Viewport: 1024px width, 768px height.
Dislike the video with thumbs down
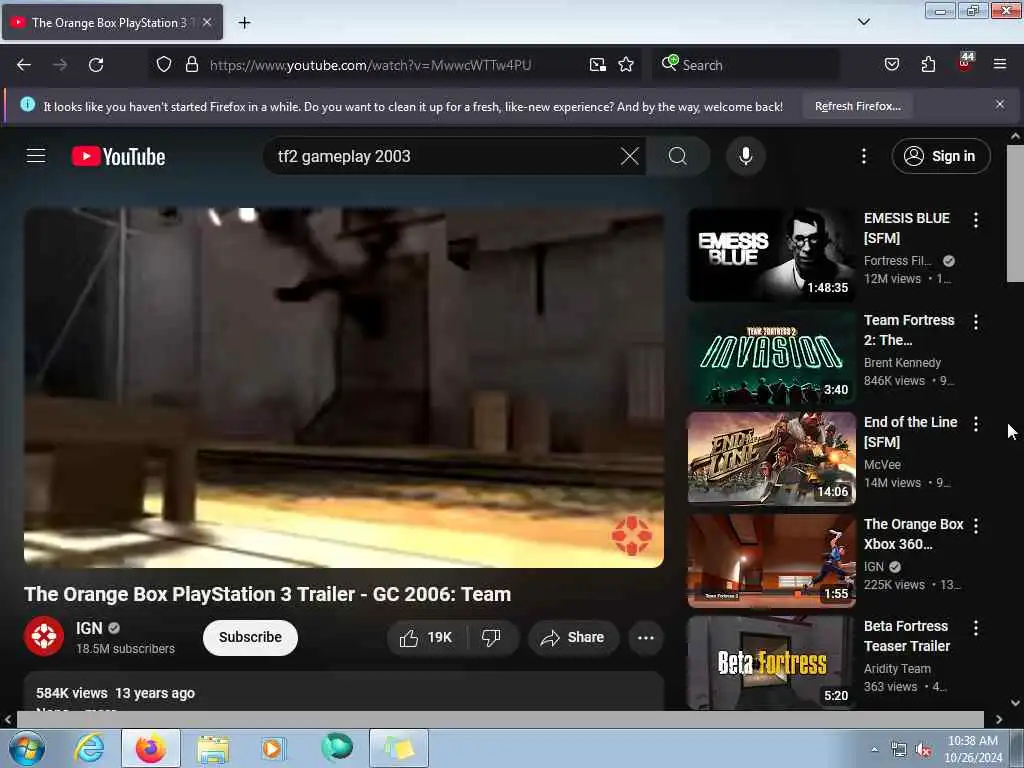click(491, 638)
